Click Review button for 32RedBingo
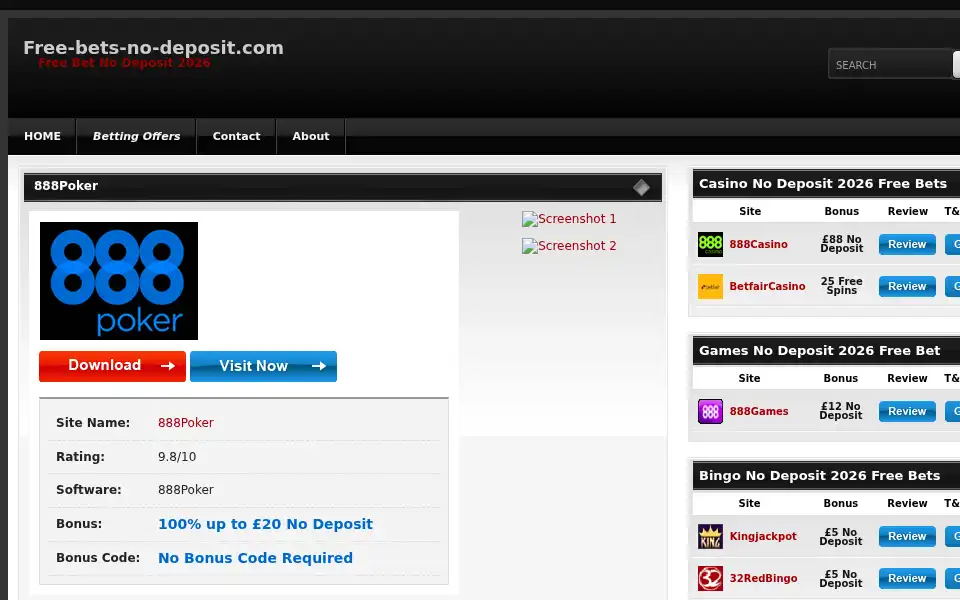Image resolution: width=960 pixels, height=600 pixels. click(907, 579)
